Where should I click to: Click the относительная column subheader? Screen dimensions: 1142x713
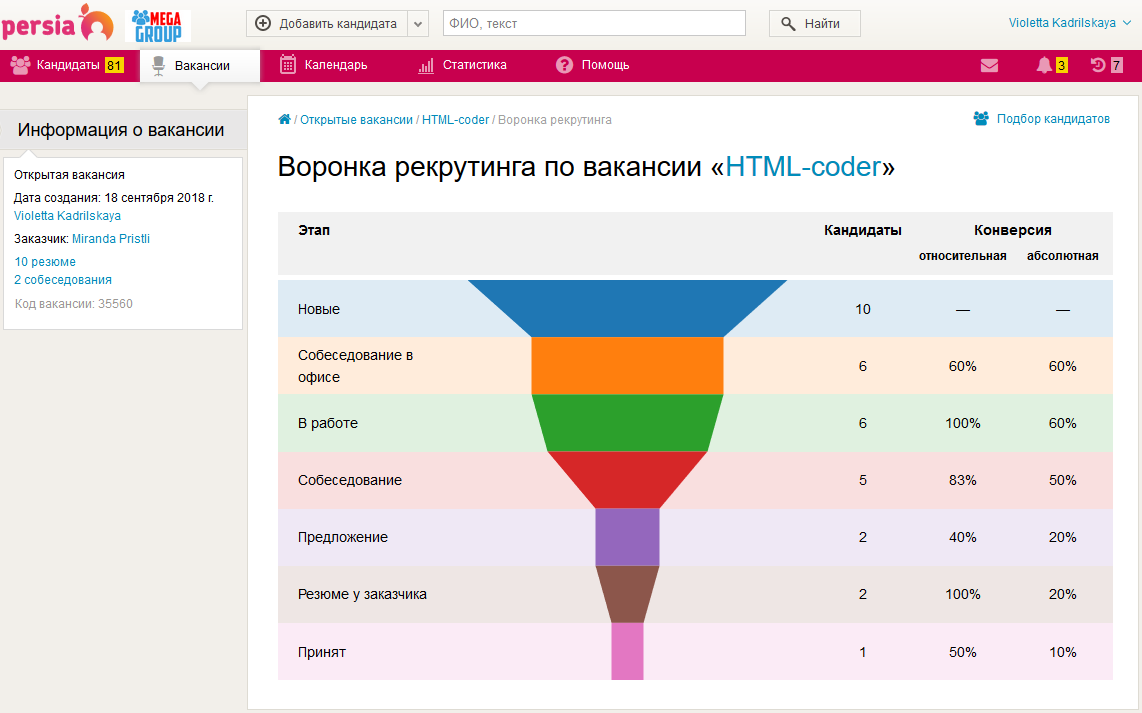pyautogui.click(x=962, y=256)
